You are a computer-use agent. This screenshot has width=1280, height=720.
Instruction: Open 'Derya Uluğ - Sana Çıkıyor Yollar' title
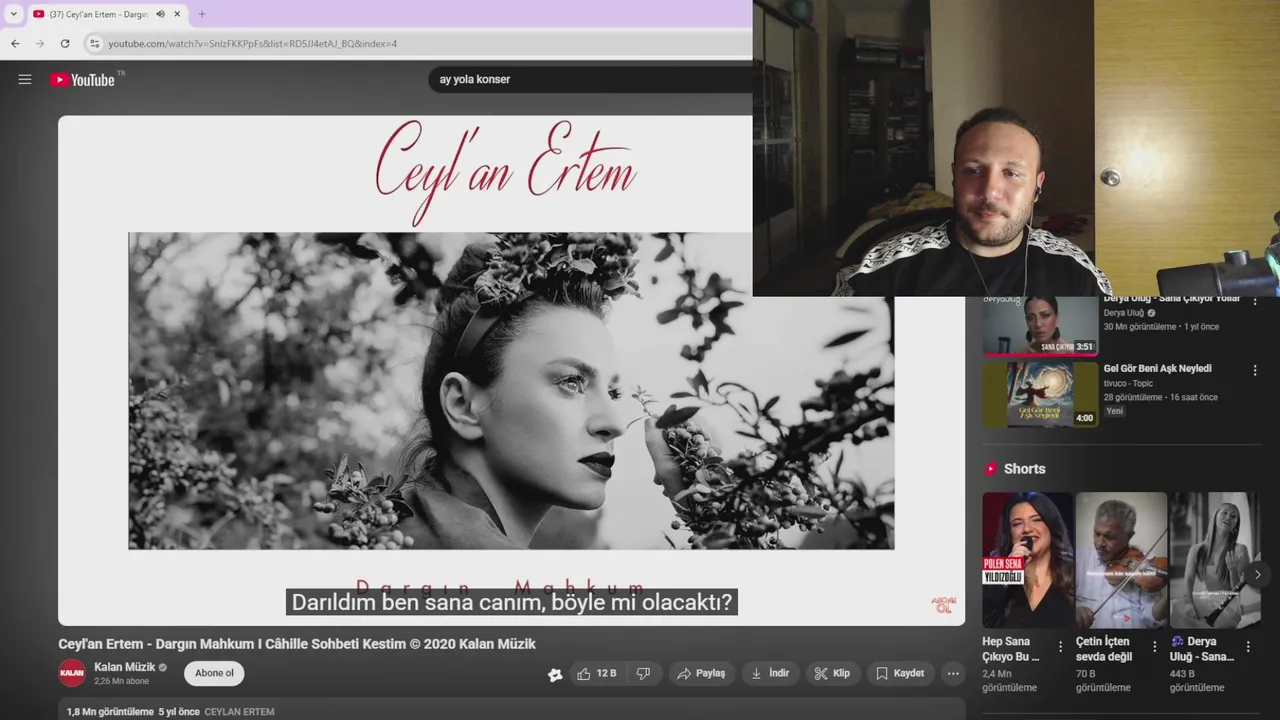(x=1171, y=298)
